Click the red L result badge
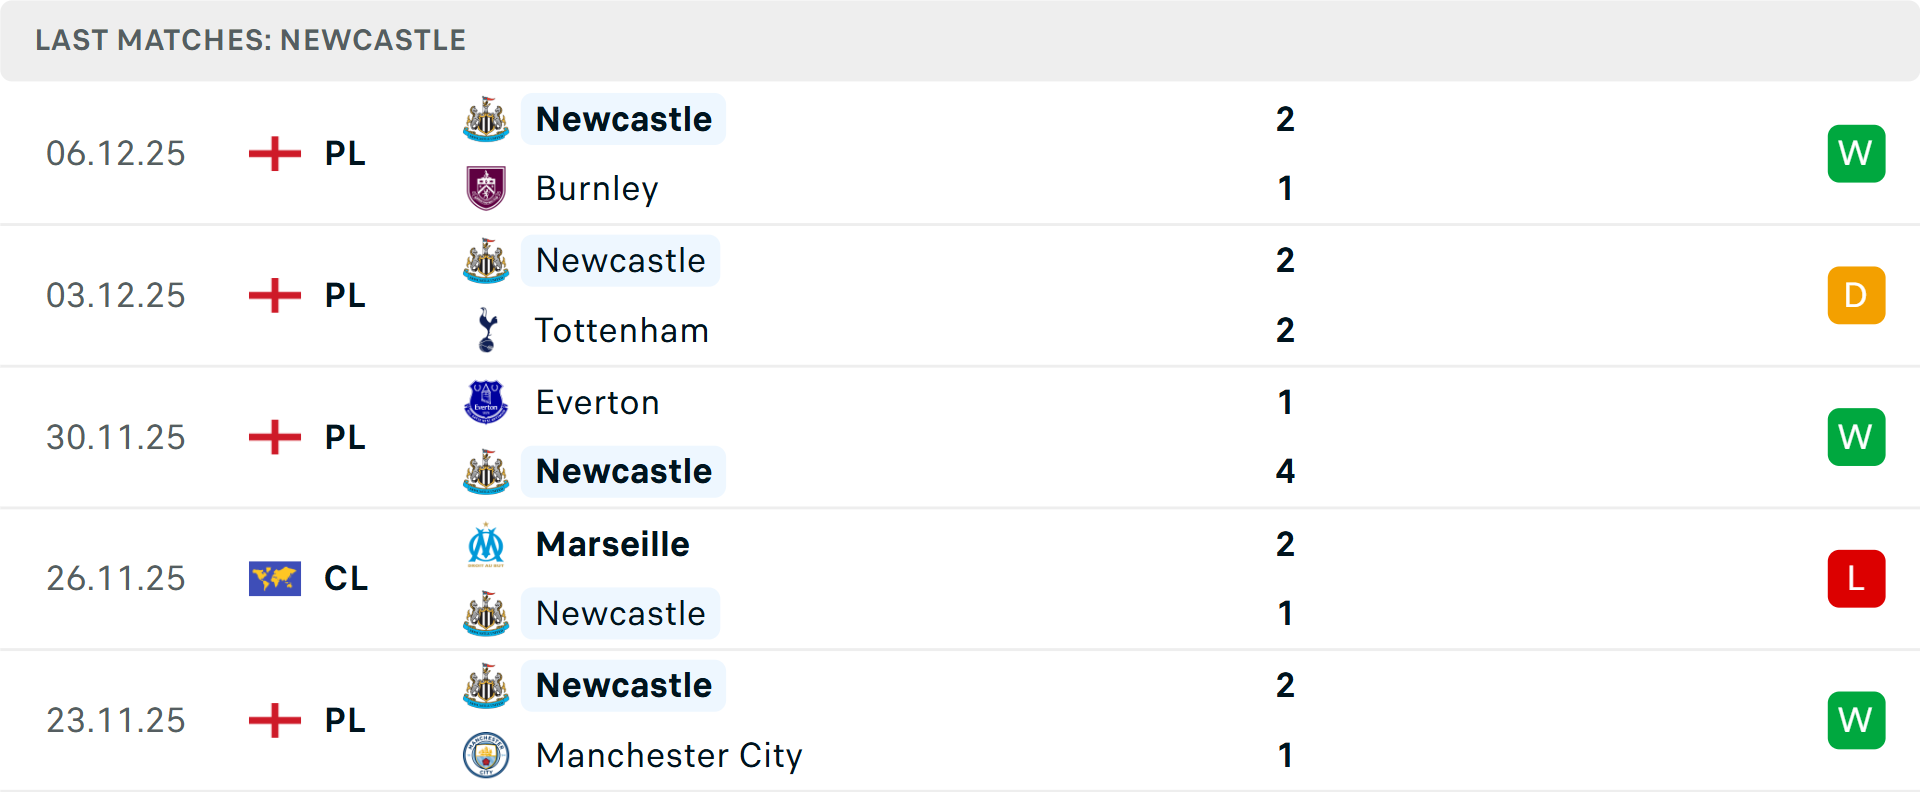 click(1856, 578)
